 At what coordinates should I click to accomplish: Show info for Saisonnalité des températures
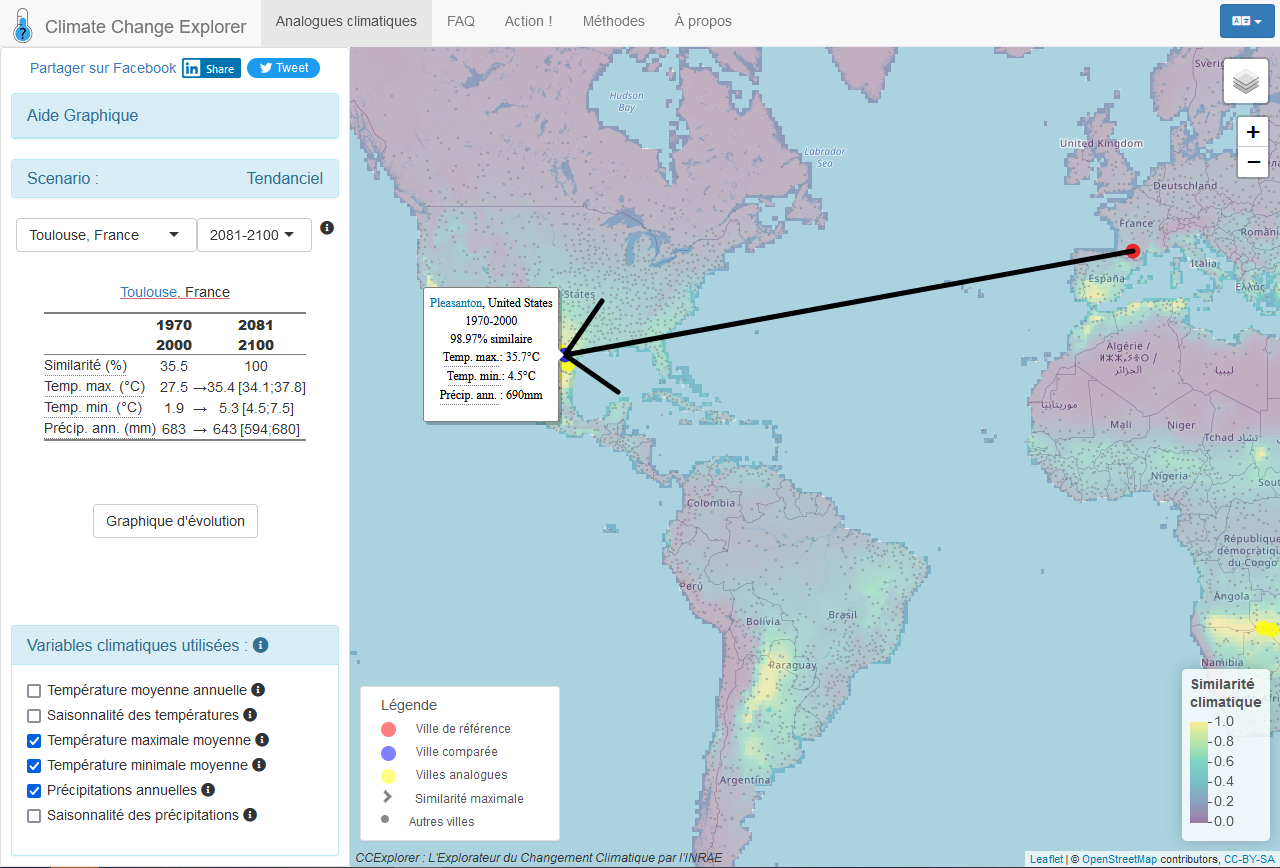click(250, 715)
